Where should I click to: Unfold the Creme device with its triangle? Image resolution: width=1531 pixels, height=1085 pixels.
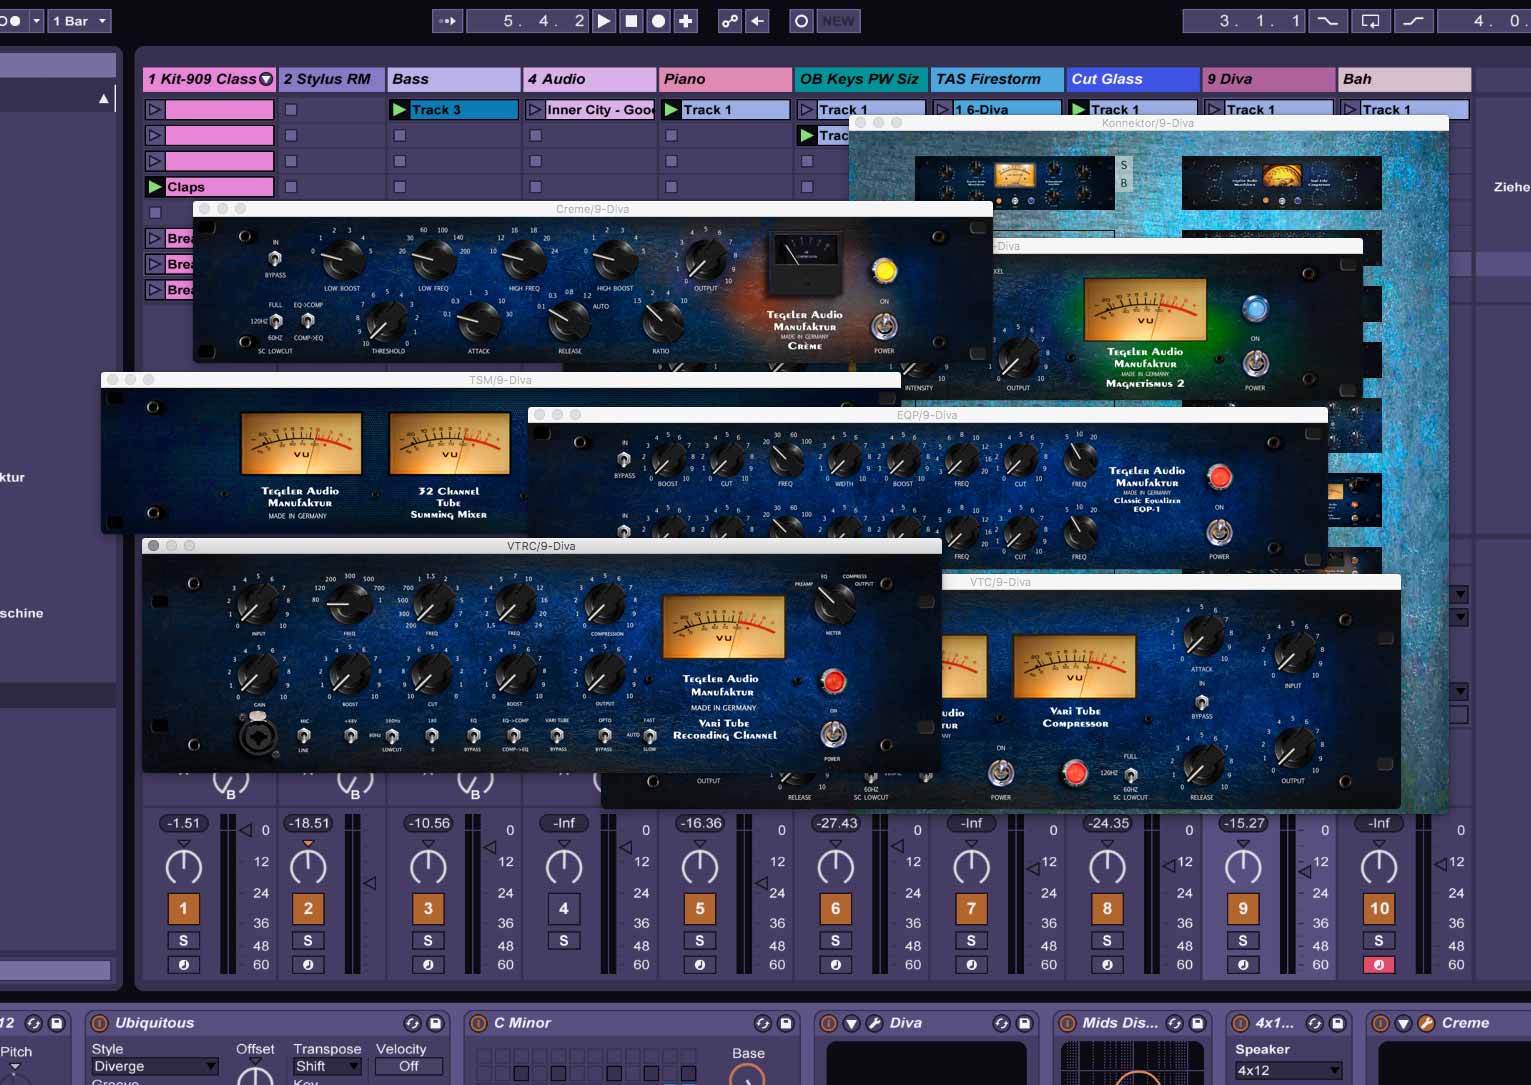pos(1403,1023)
